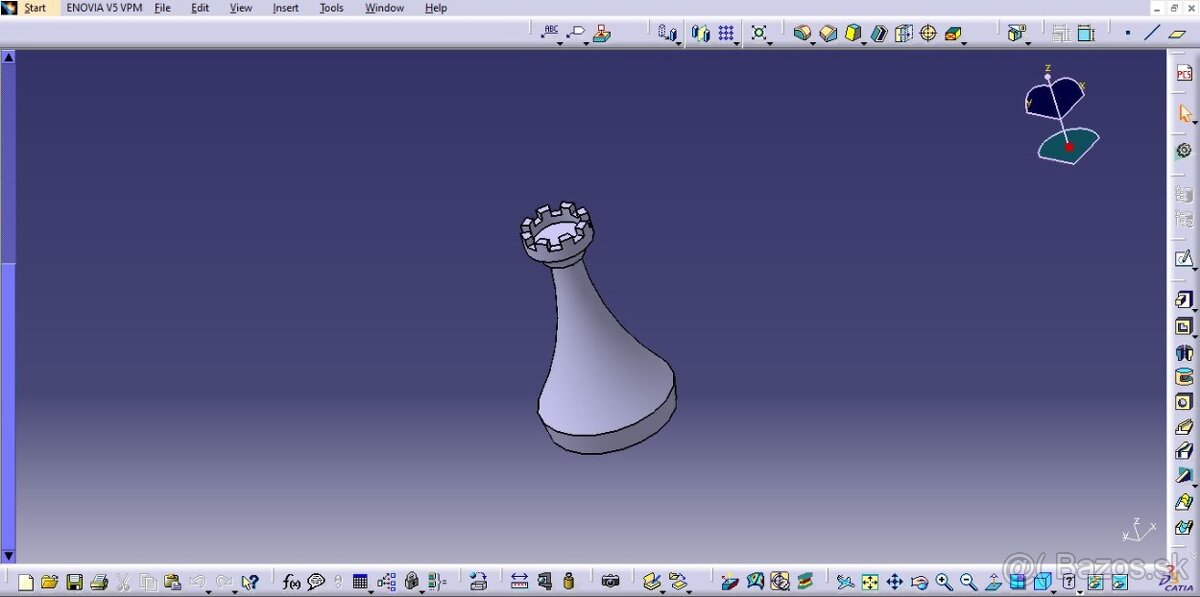Viewport: 1200px width, 597px height.
Task: Open the Undo history dropdown arrow
Action: point(208,591)
